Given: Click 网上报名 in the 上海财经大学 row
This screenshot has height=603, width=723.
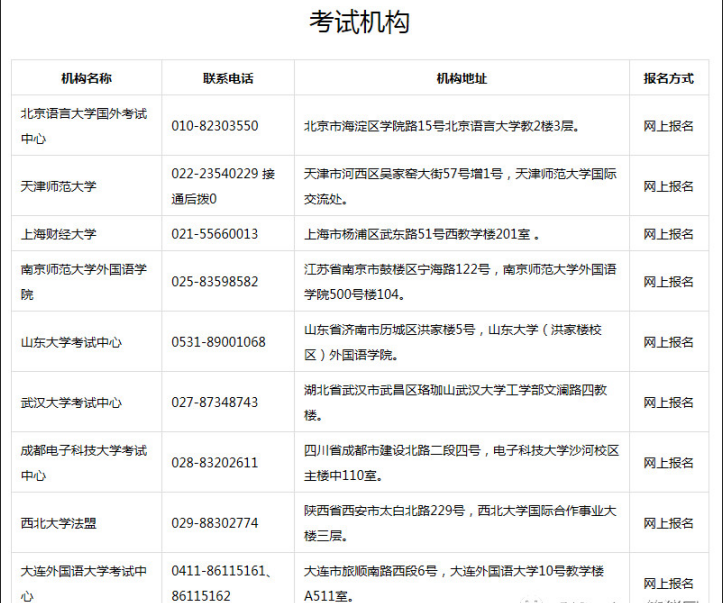Looking at the screenshot, I should click(669, 234).
